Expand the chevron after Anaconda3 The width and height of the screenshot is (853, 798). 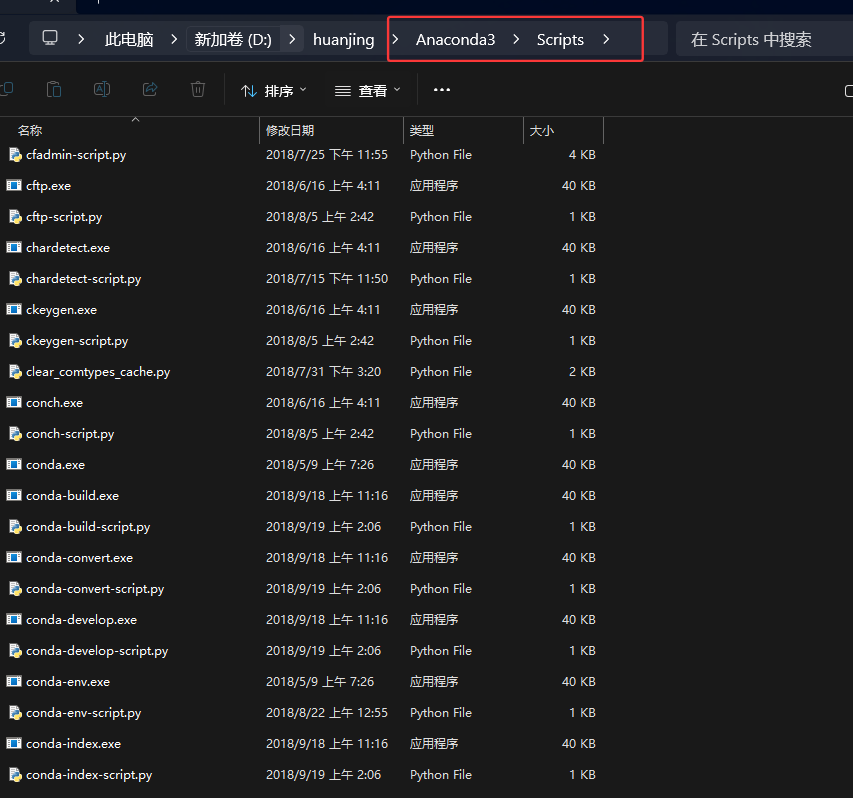tap(516, 39)
